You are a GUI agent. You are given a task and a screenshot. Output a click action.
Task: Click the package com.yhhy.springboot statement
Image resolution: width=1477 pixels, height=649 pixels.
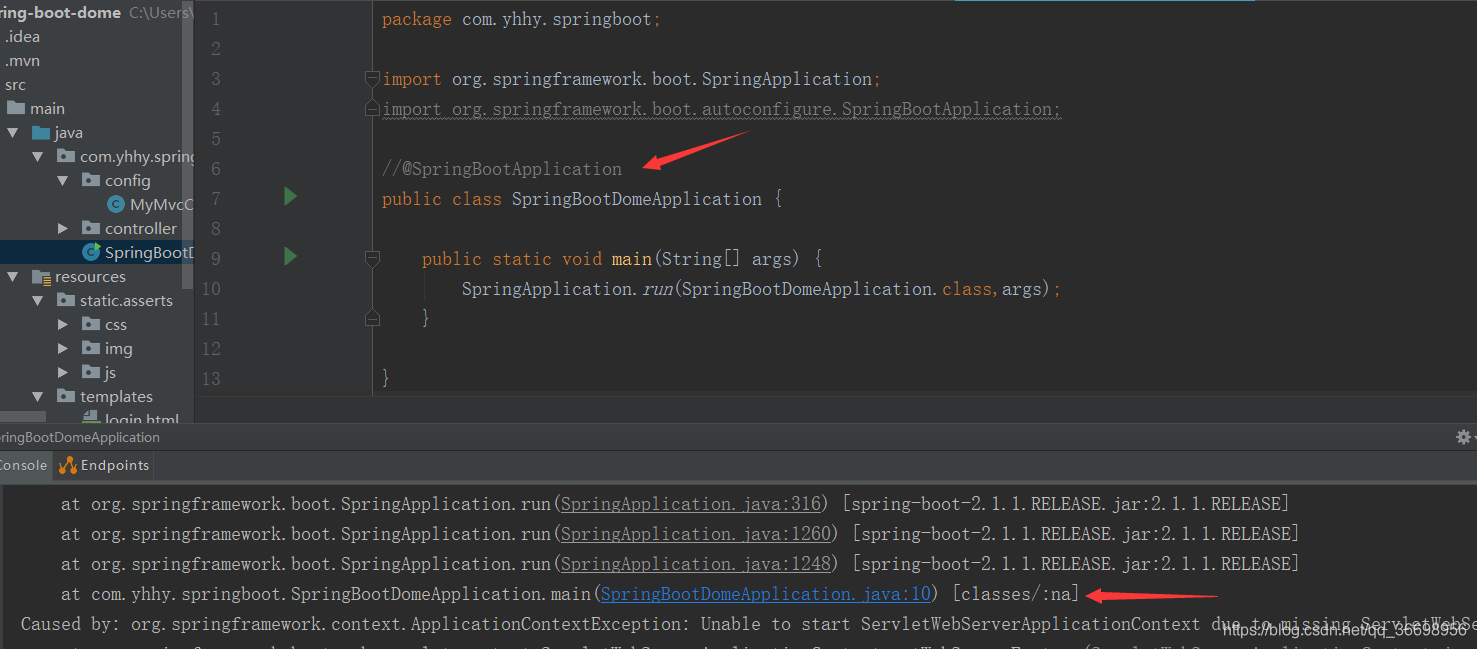tap(521, 19)
